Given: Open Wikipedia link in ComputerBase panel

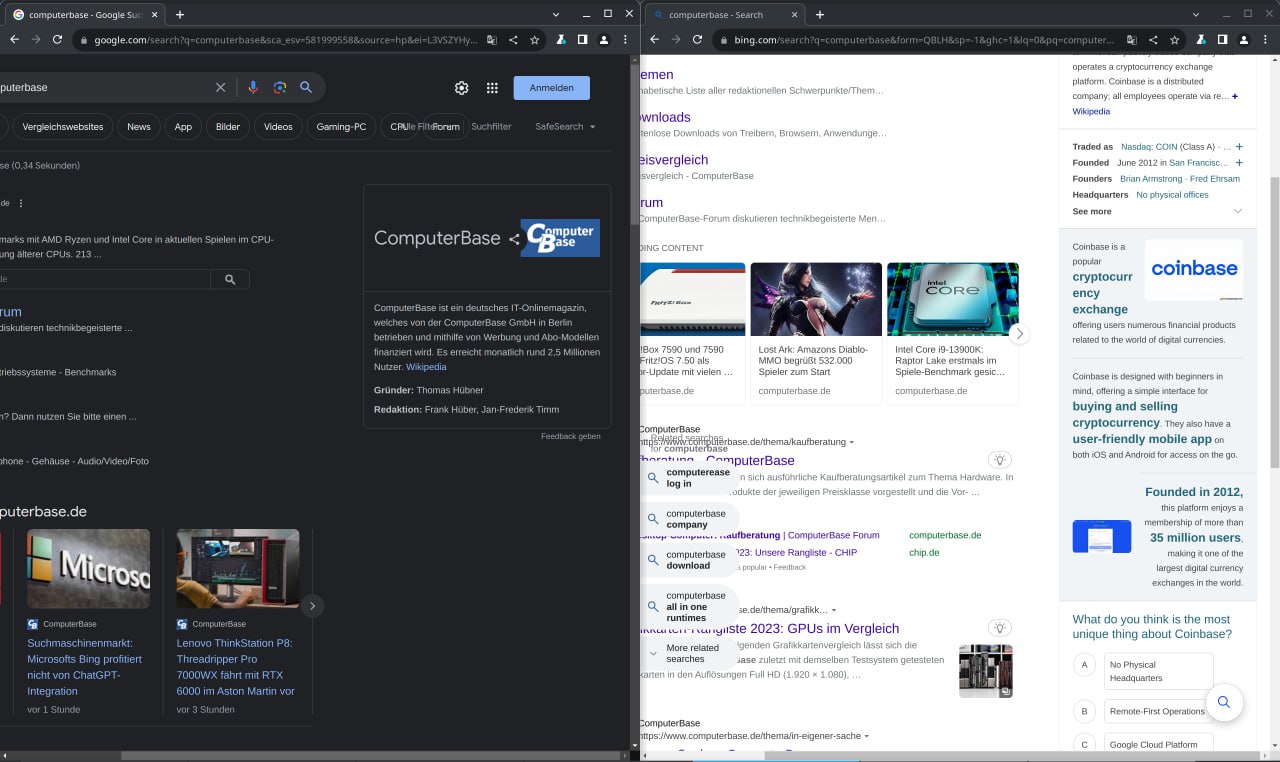Looking at the screenshot, I should (x=426, y=367).
